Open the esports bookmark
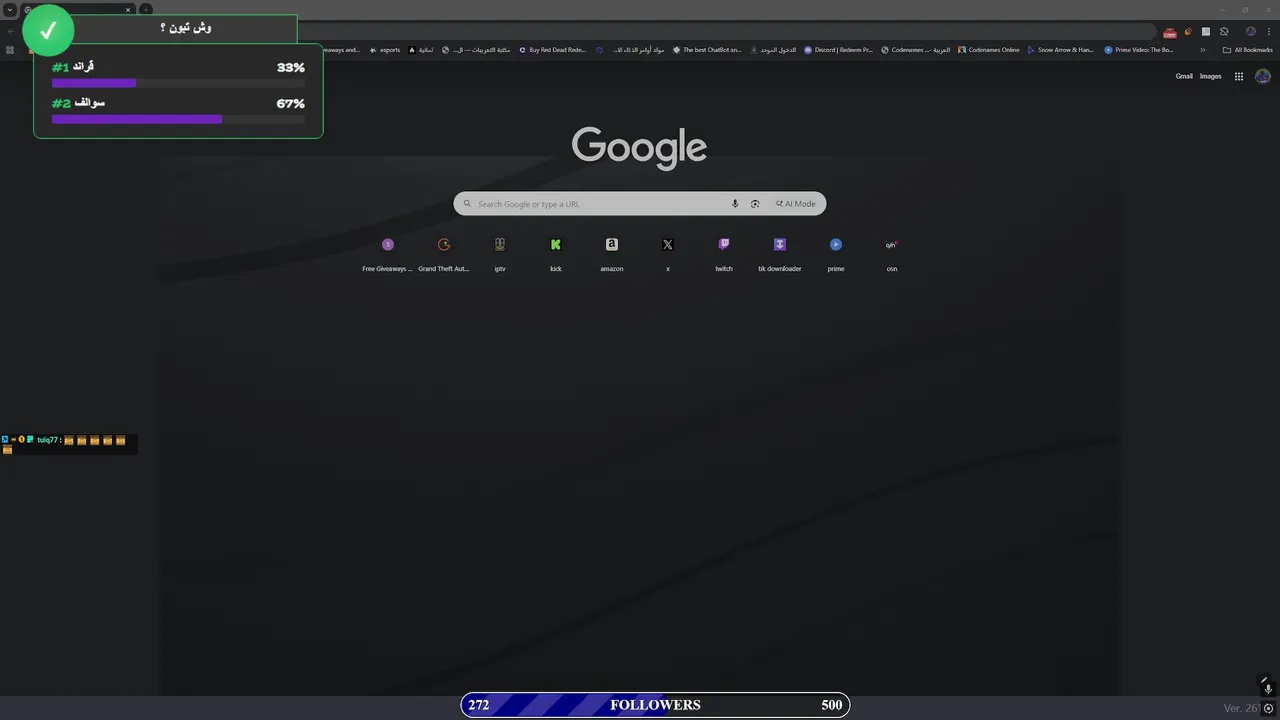This screenshot has height=720, width=1280. click(x=384, y=50)
